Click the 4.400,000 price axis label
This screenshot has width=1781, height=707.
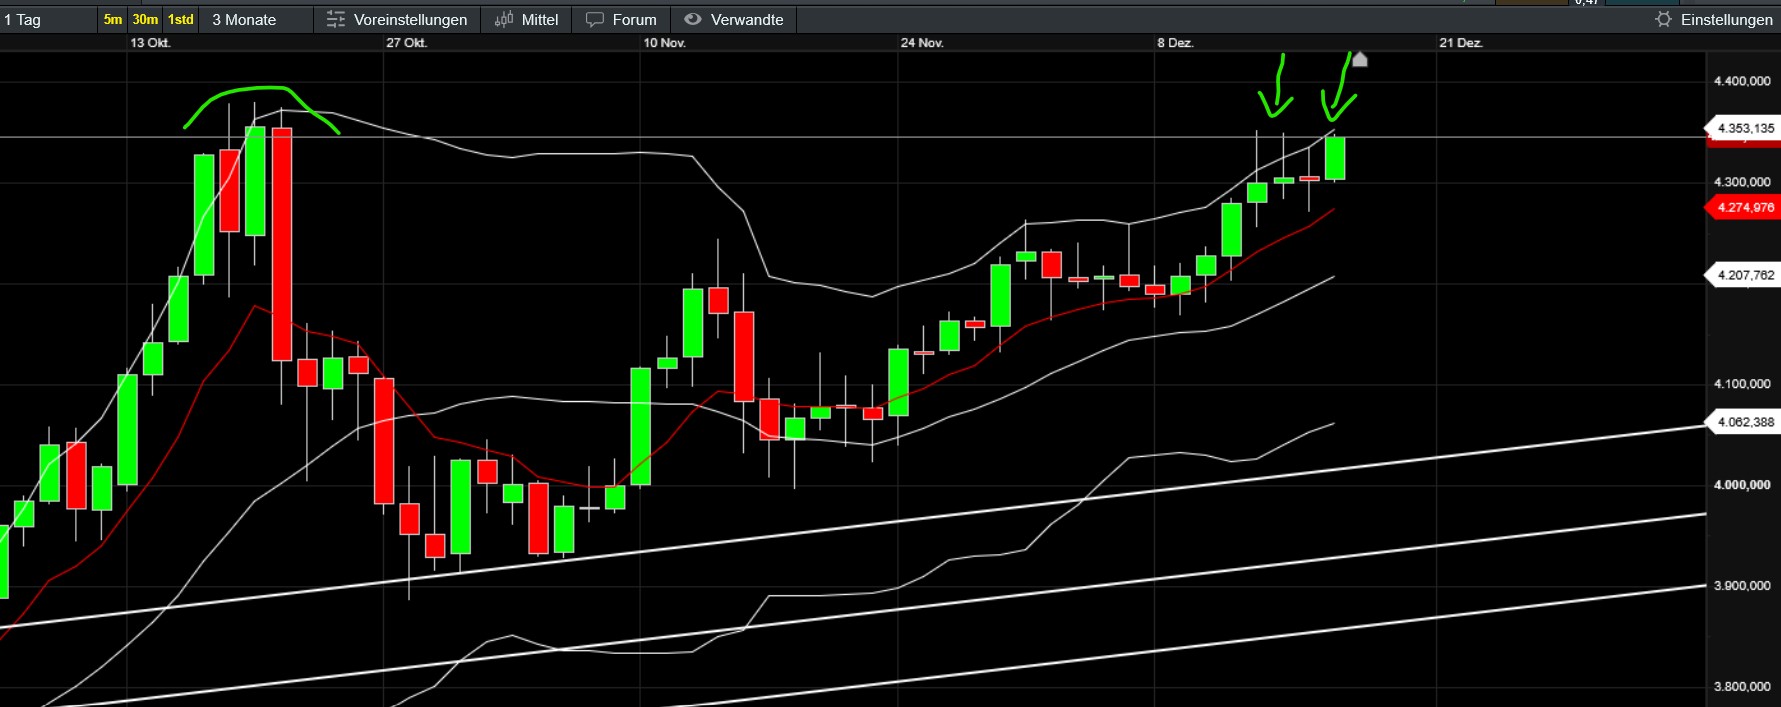pyautogui.click(x=1742, y=81)
